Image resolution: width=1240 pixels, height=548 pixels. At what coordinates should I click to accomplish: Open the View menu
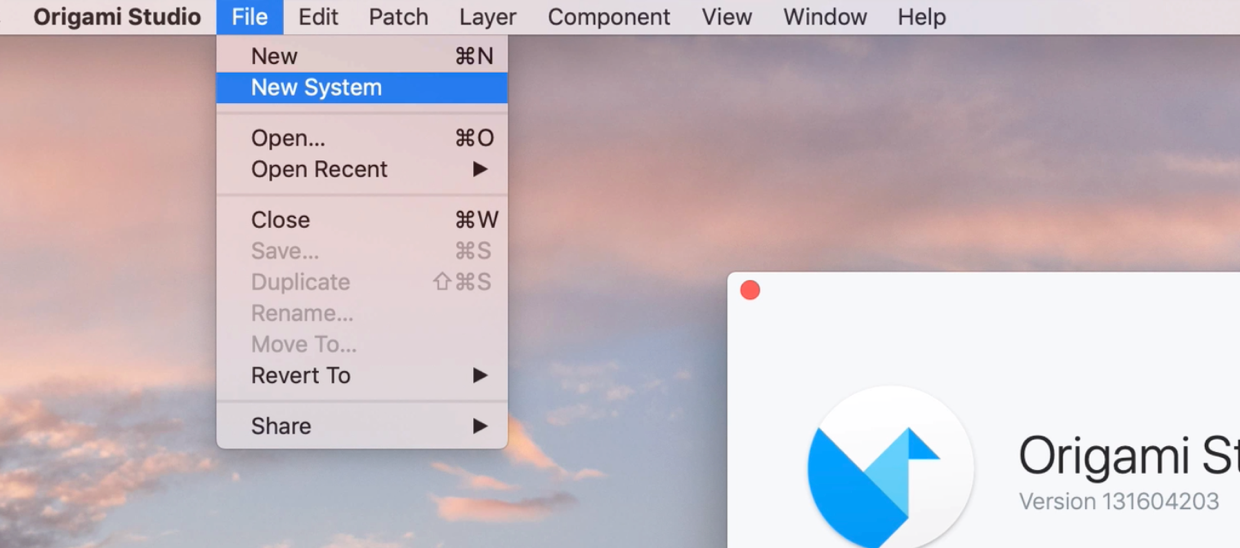tap(727, 17)
